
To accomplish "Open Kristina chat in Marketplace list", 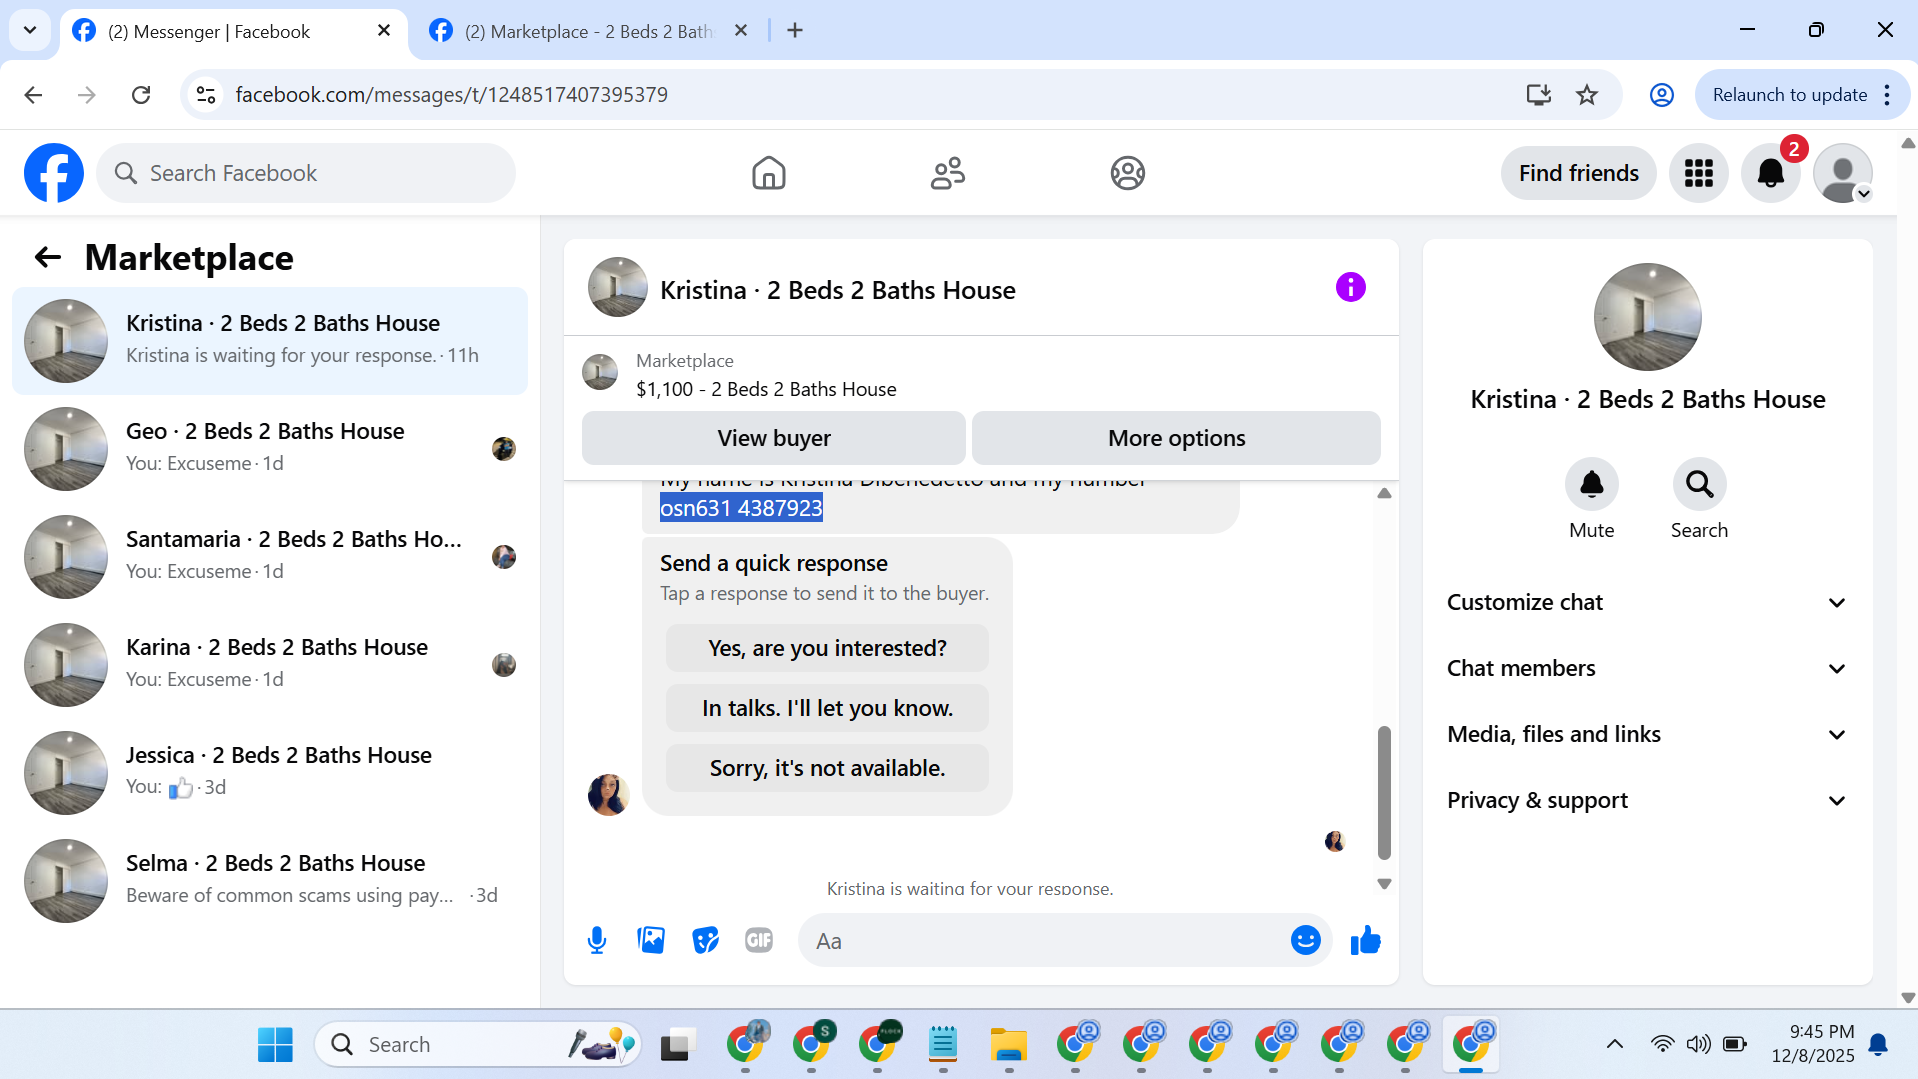I will point(270,341).
